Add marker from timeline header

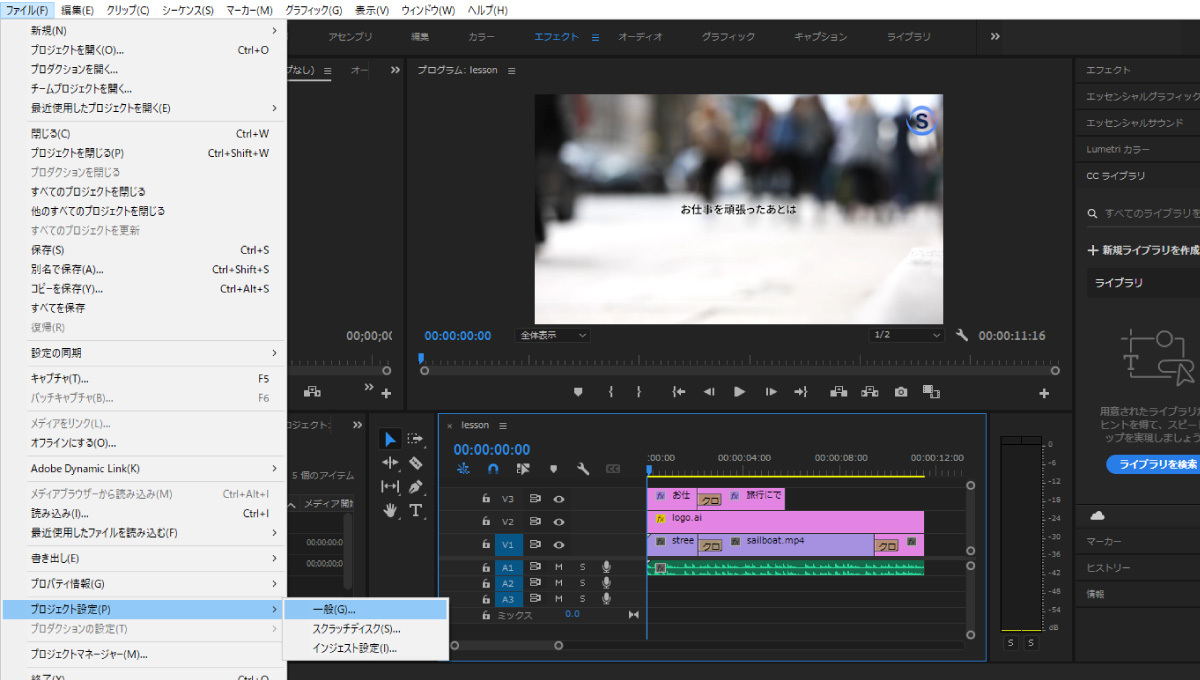tap(553, 468)
